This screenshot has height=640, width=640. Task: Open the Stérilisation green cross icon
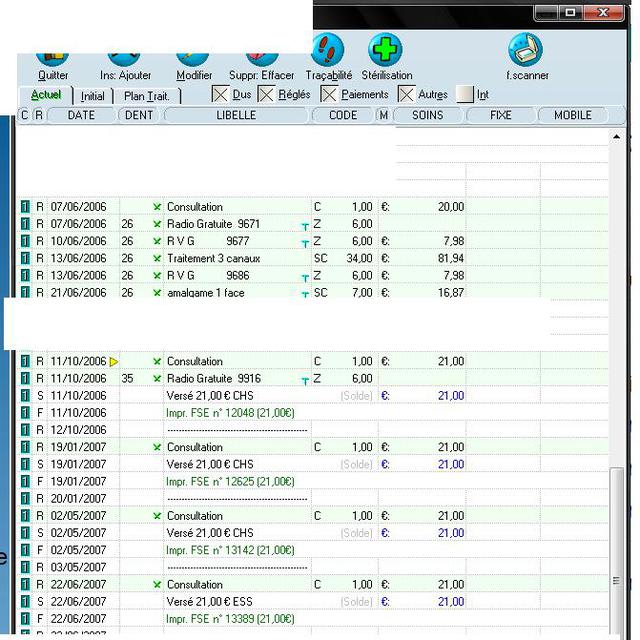click(385, 52)
